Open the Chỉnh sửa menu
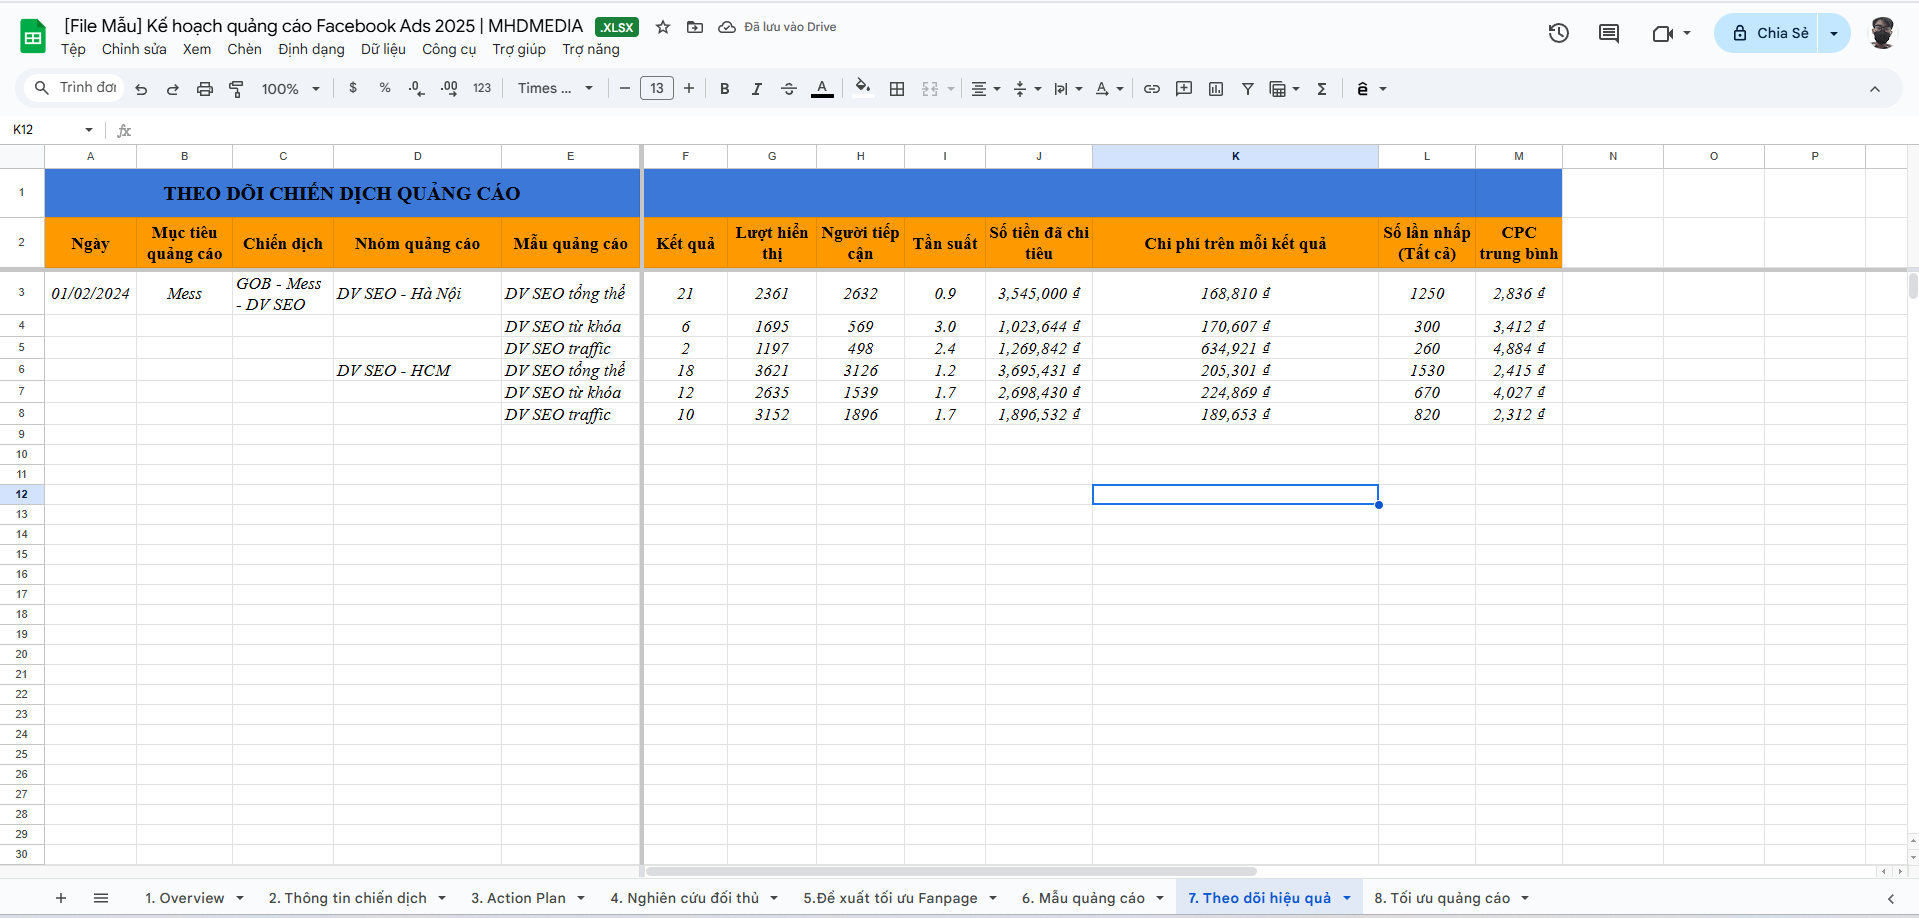Screen dimensions: 1919x918 [x=134, y=49]
